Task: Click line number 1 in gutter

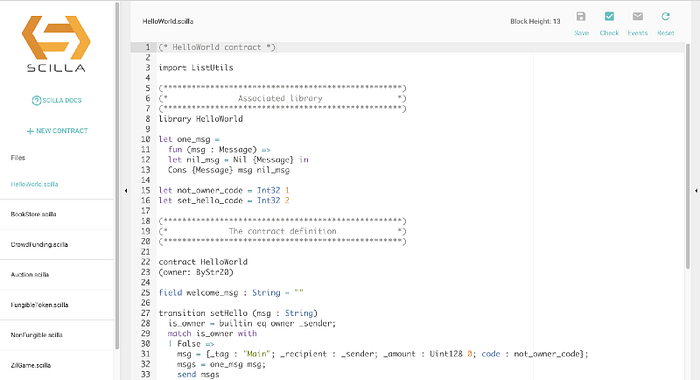Action: [x=148, y=47]
